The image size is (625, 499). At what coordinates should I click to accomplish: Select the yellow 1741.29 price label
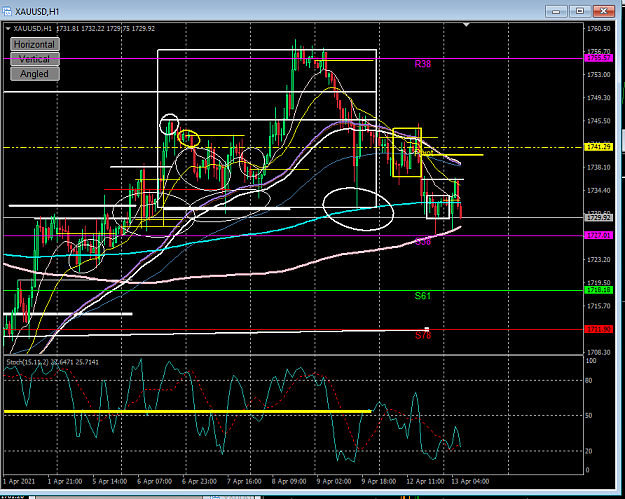599,147
